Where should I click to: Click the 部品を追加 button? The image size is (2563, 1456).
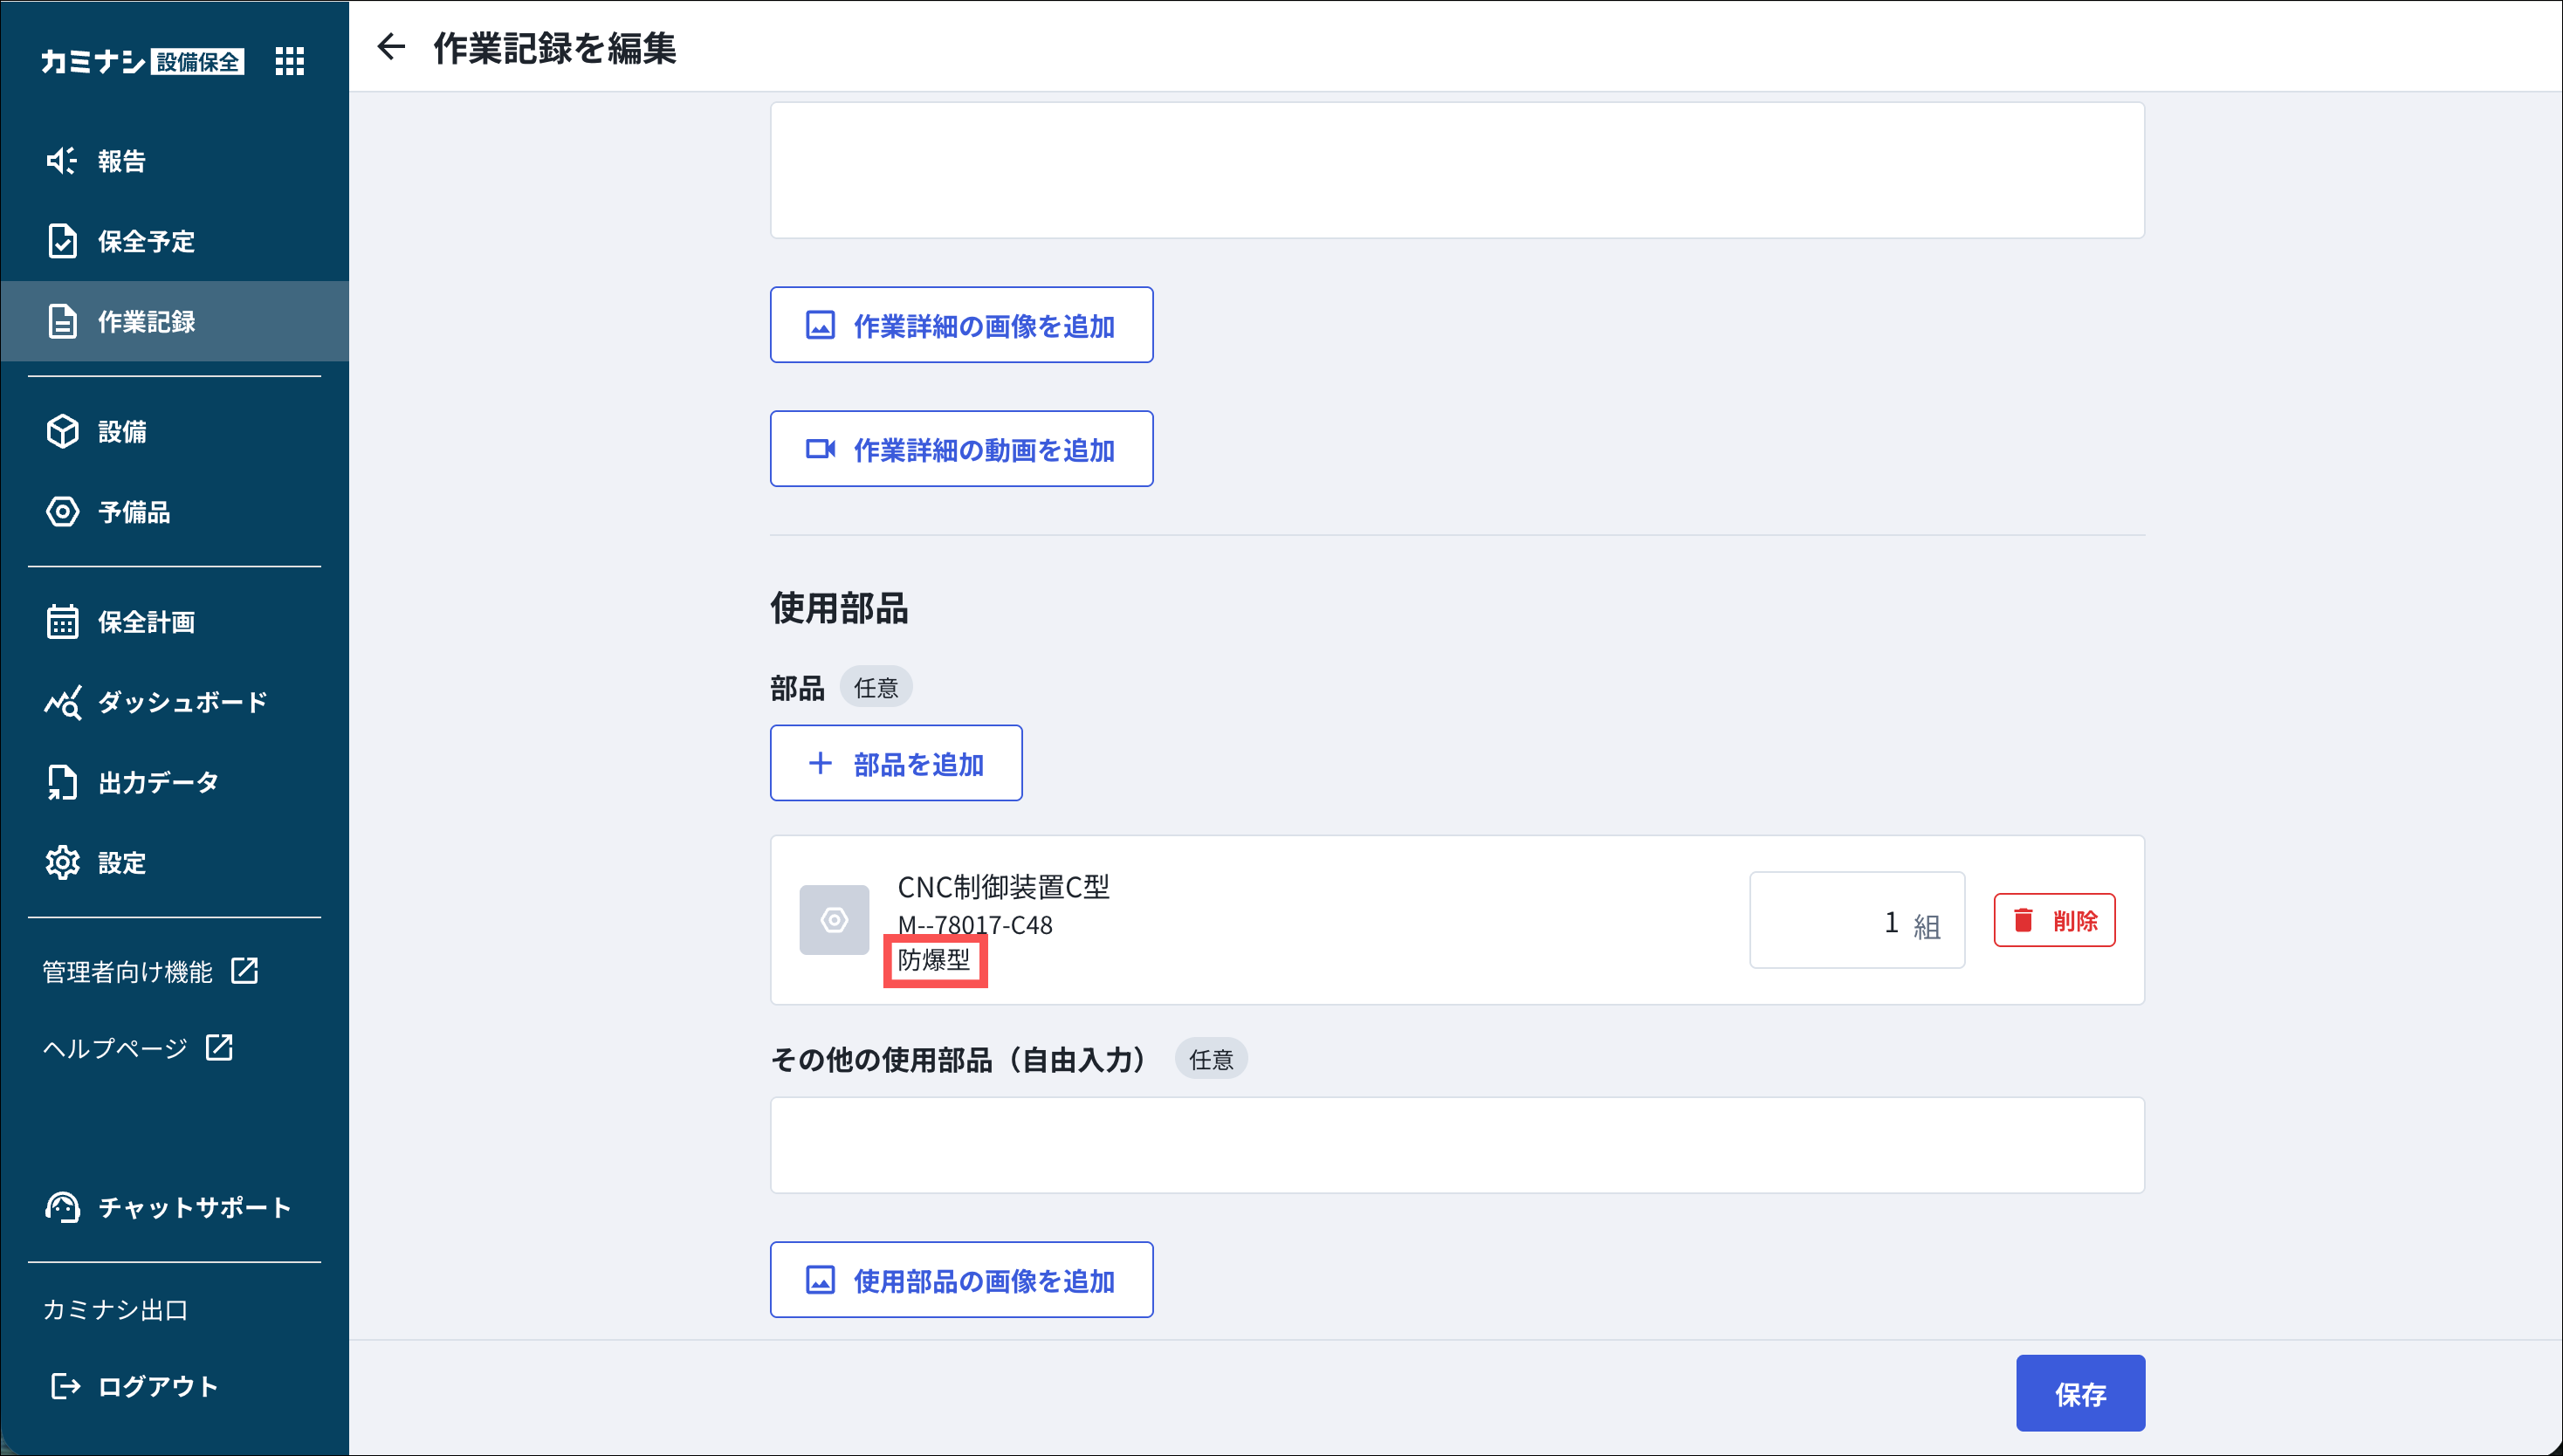click(x=895, y=763)
